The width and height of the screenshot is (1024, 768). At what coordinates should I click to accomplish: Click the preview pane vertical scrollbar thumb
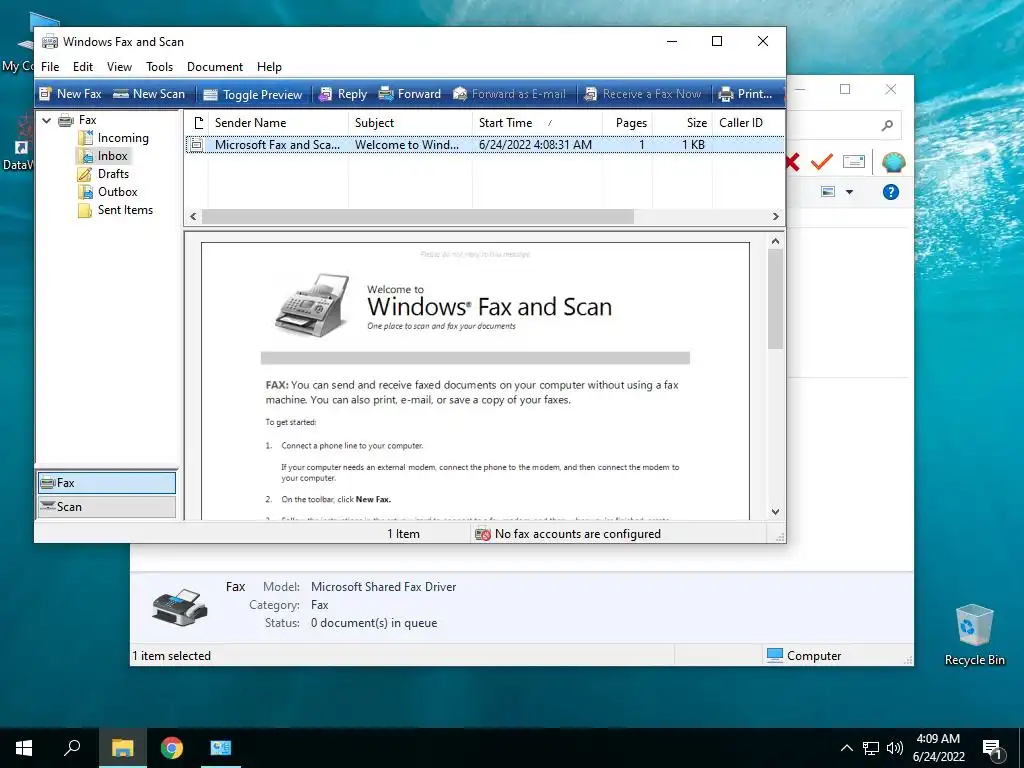coord(776,299)
